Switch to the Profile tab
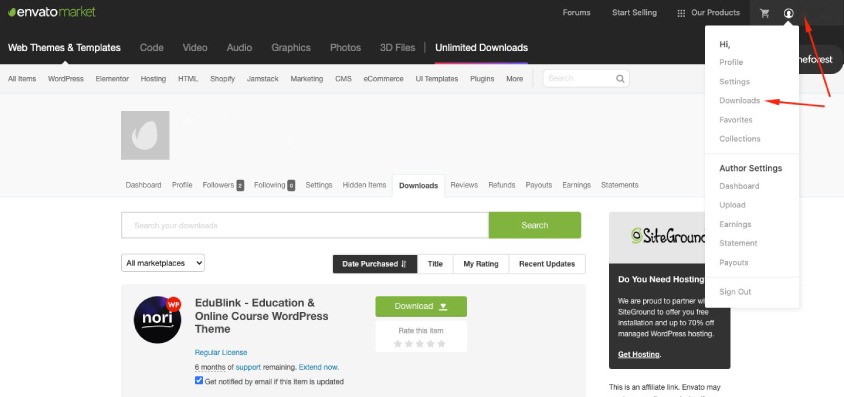The width and height of the screenshot is (844, 397). pos(182,185)
